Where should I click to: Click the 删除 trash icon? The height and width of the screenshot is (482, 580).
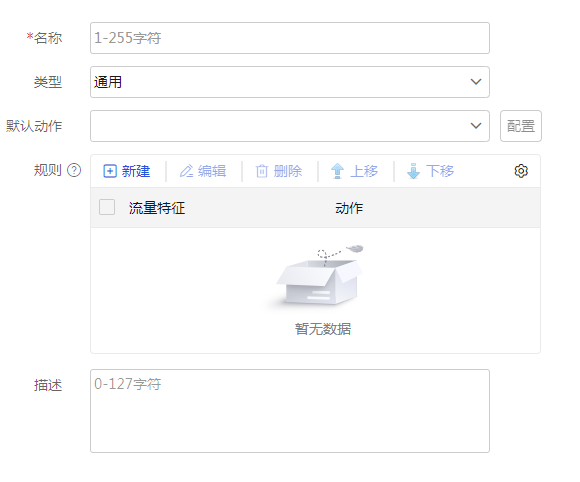tap(262, 171)
